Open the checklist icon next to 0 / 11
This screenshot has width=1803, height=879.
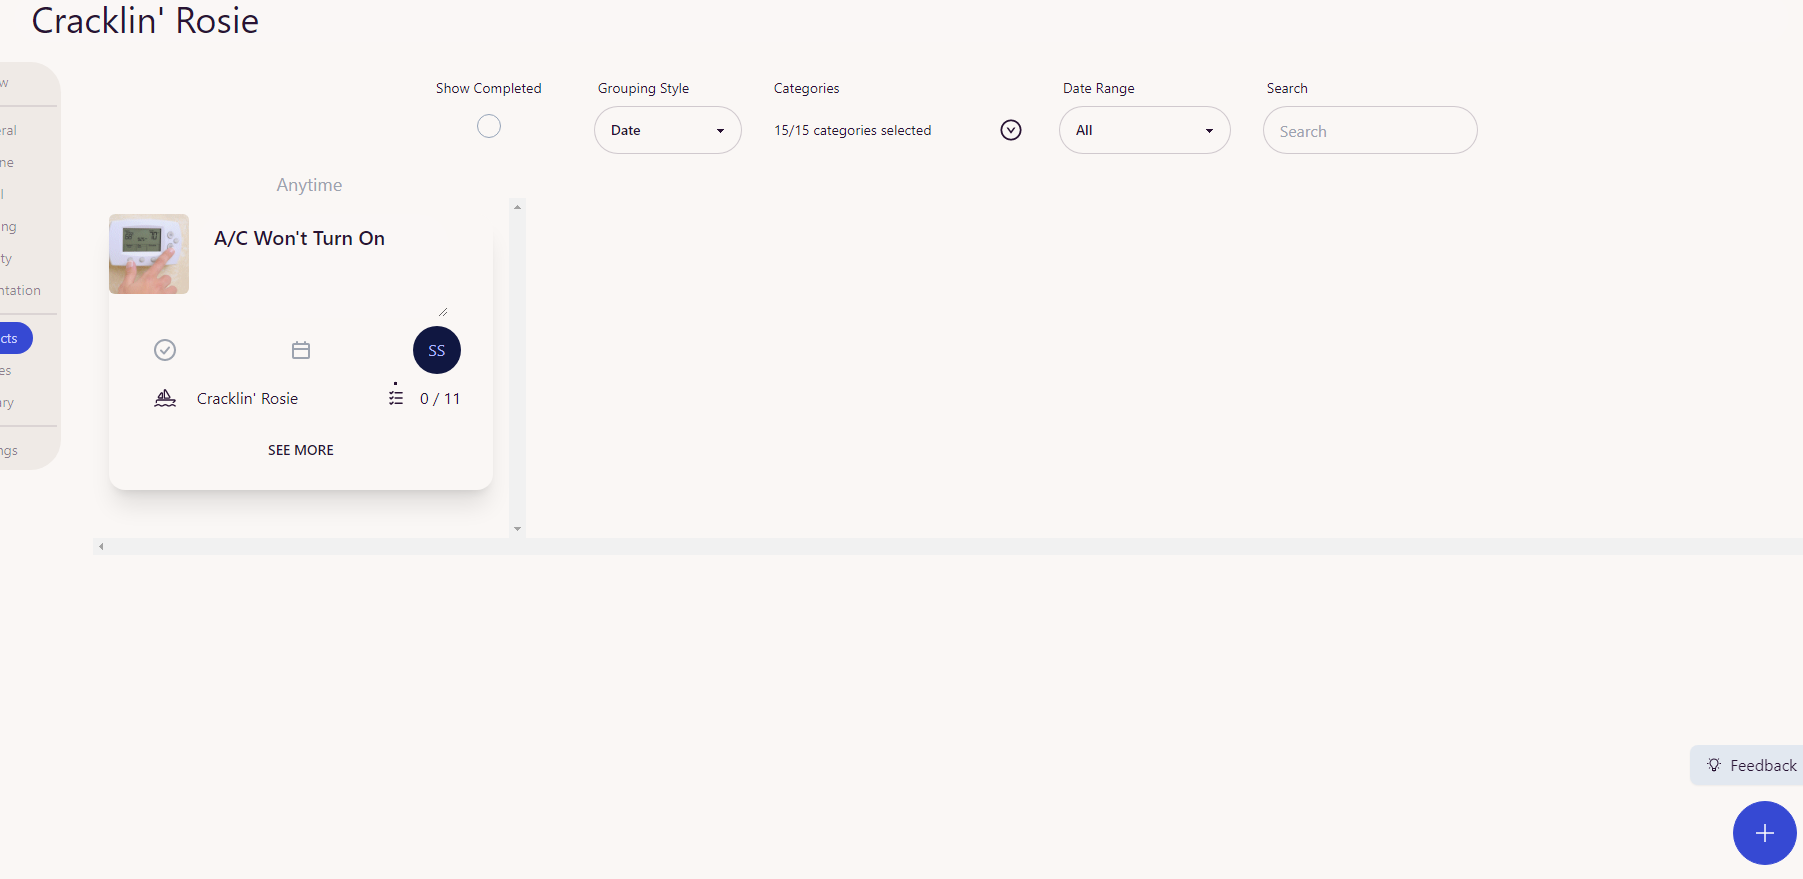(x=396, y=397)
